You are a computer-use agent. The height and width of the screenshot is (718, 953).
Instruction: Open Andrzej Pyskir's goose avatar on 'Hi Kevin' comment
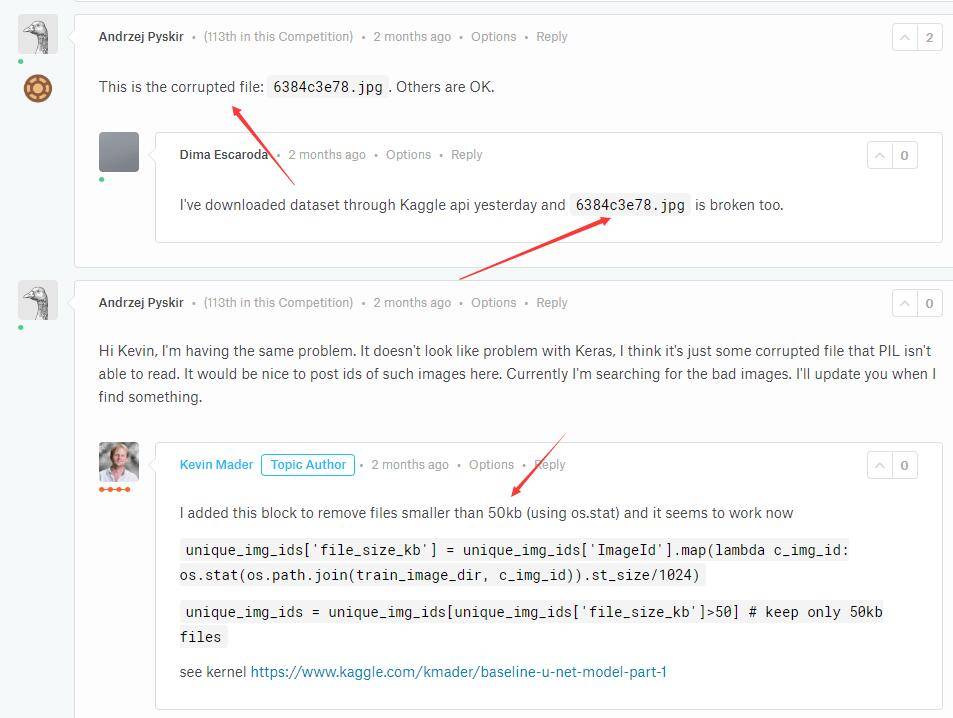click(38, 300)
